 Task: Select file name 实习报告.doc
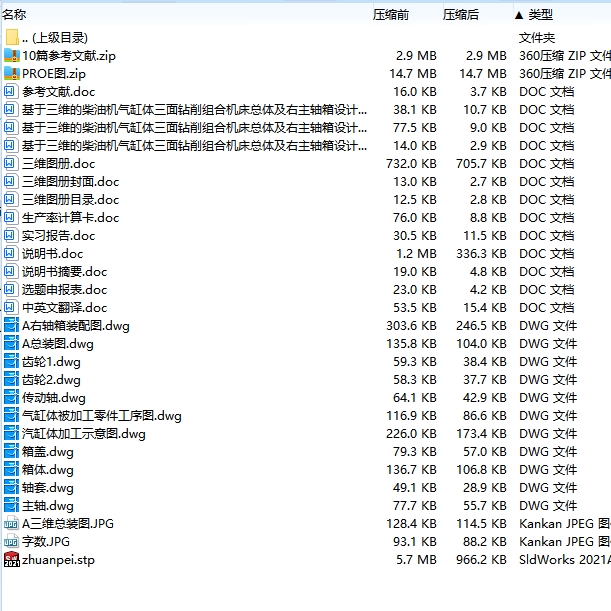pos(58,236)
